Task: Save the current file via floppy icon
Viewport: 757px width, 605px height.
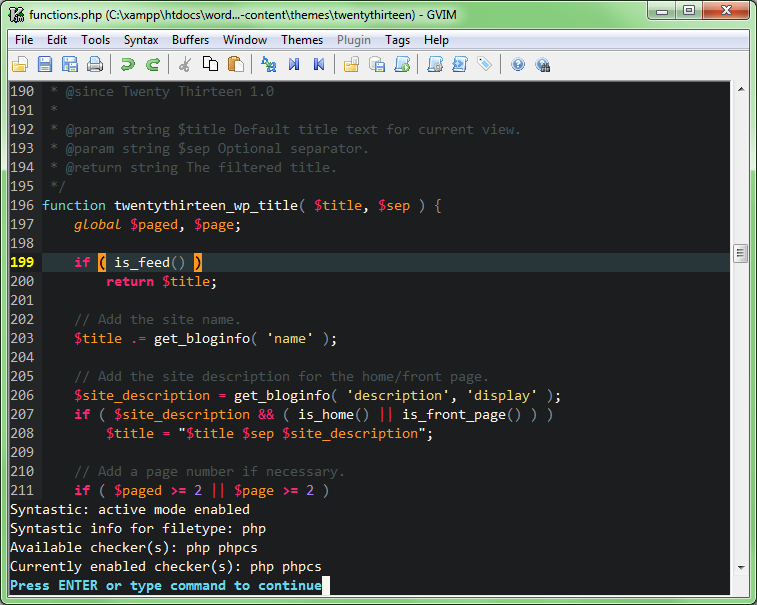Action: [45, 64]
